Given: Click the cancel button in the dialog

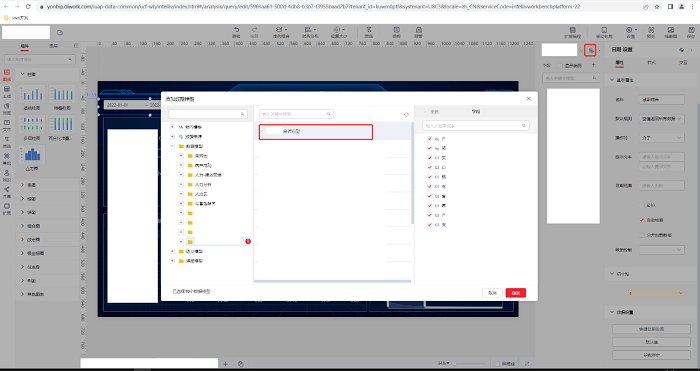Looking at the screenshot, I should point(492,293).
